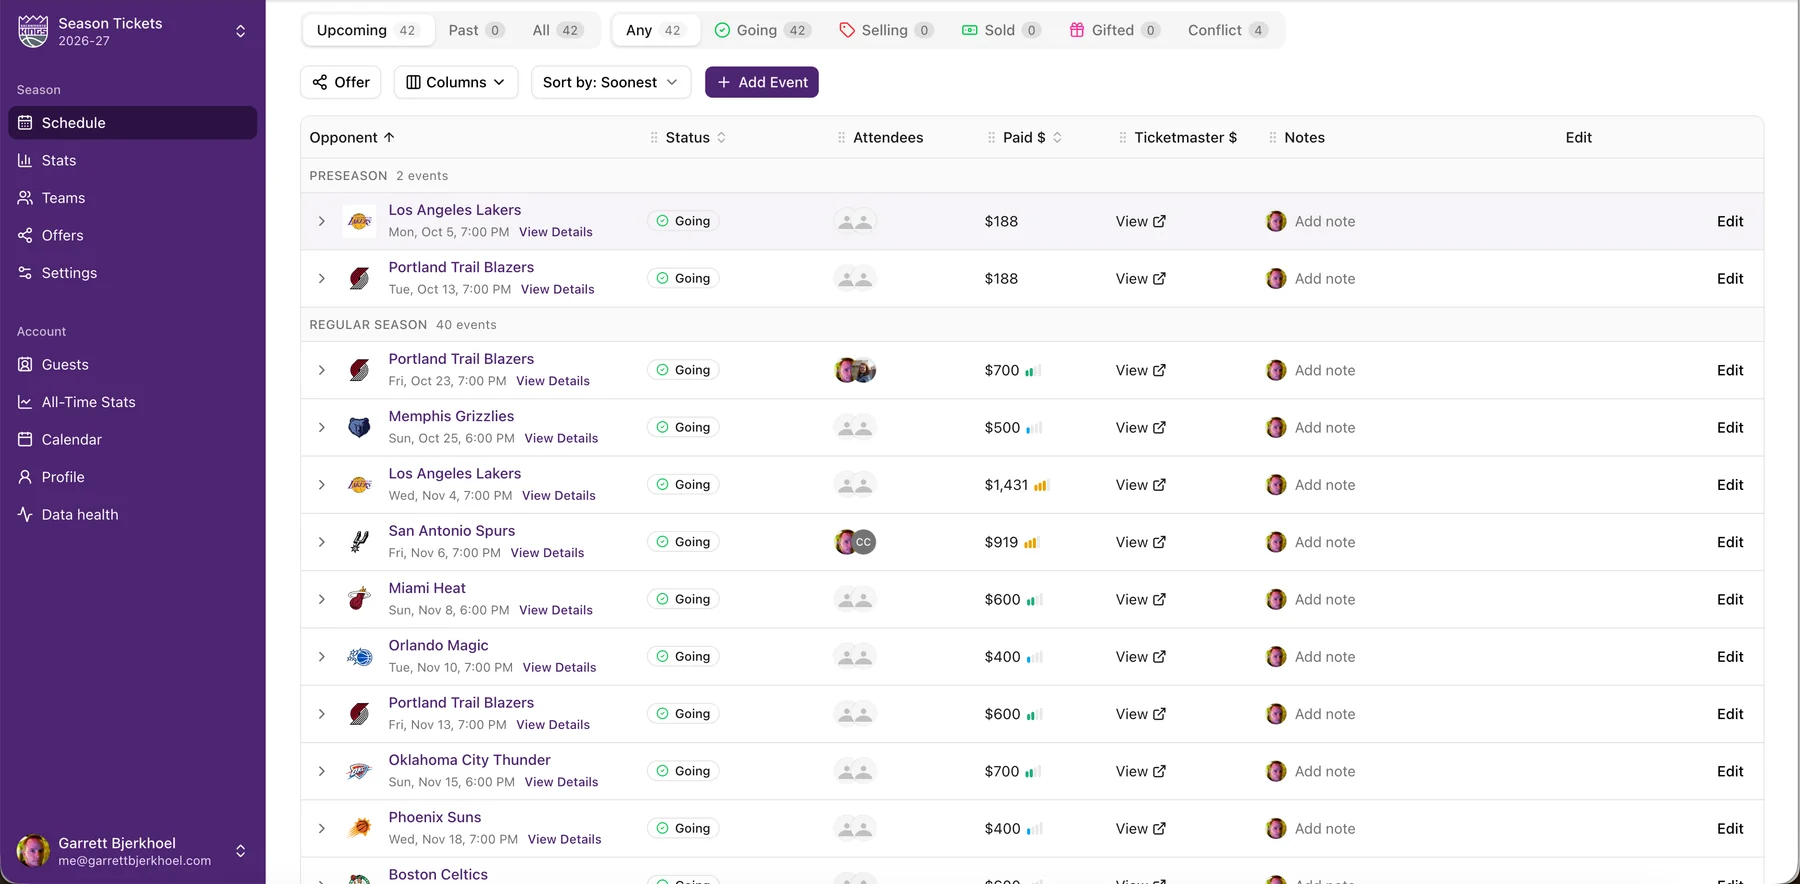Expand the Memphis Grizzlies row

(x=321, y=427)
